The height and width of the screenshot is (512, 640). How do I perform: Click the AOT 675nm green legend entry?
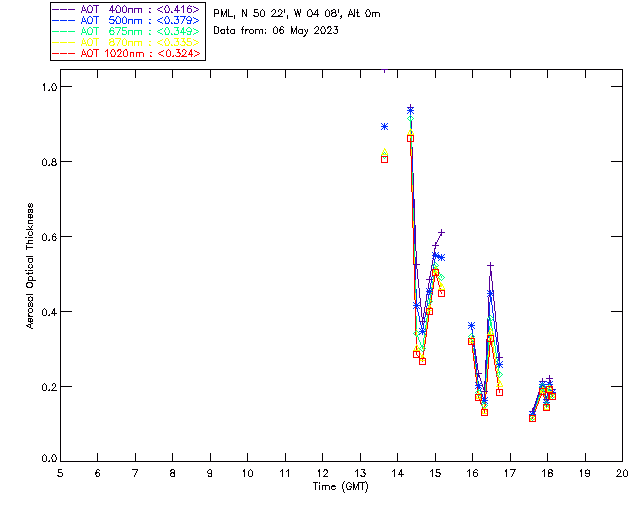coord(127,31)
